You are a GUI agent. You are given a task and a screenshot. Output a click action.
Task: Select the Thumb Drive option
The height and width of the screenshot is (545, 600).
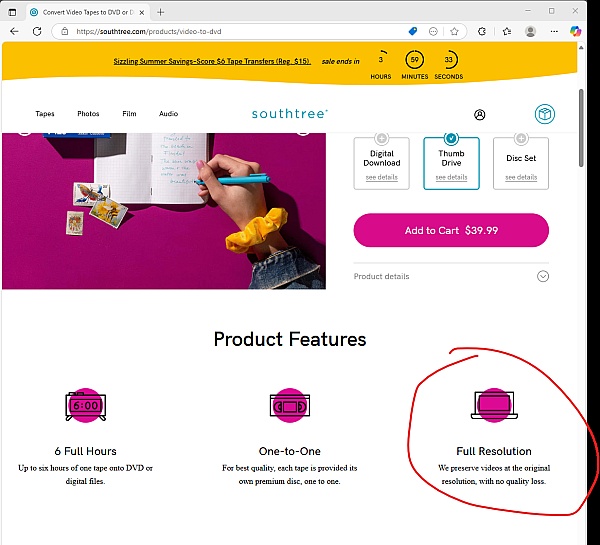click(451, 160)
